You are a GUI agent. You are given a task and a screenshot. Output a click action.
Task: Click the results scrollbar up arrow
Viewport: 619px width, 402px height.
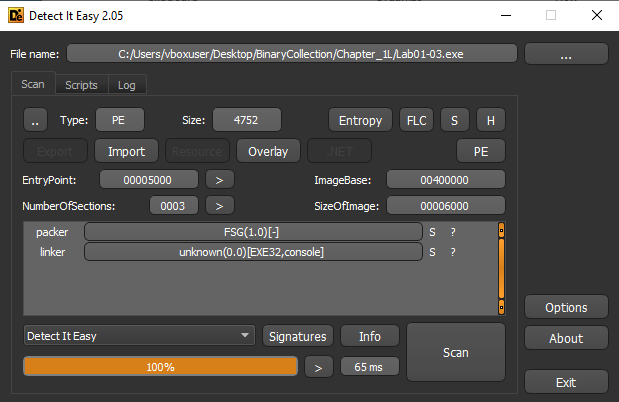tap(501, 230)
